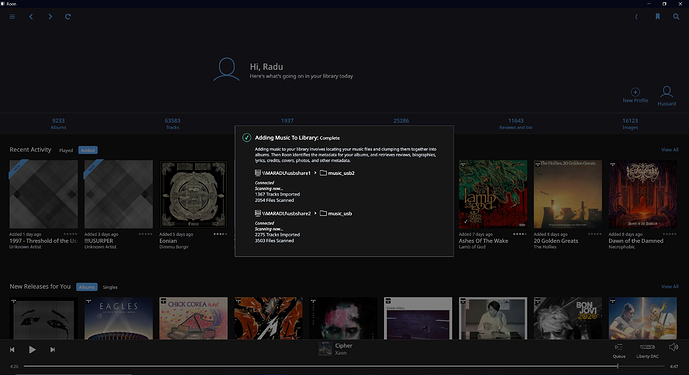The height and width of the screenshot is (375, 689).
Task: Open 11643 Reviews and bio
Action: tap(515, 124)
